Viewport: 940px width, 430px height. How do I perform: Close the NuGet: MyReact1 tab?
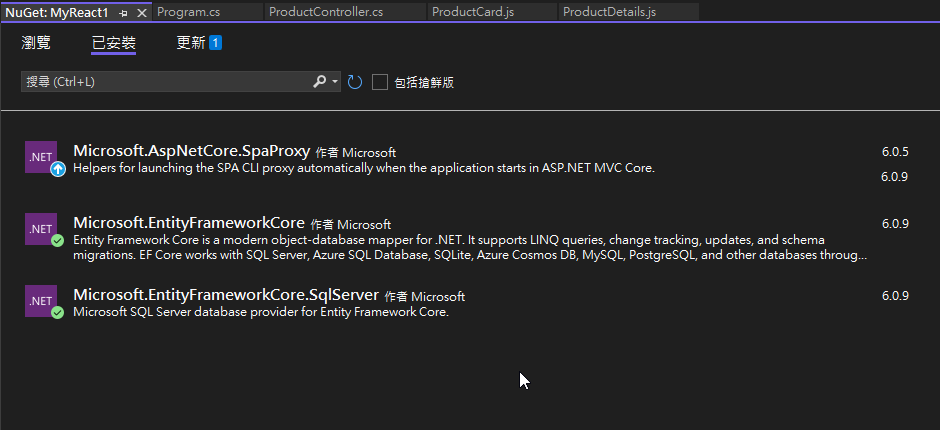point(141,13)
